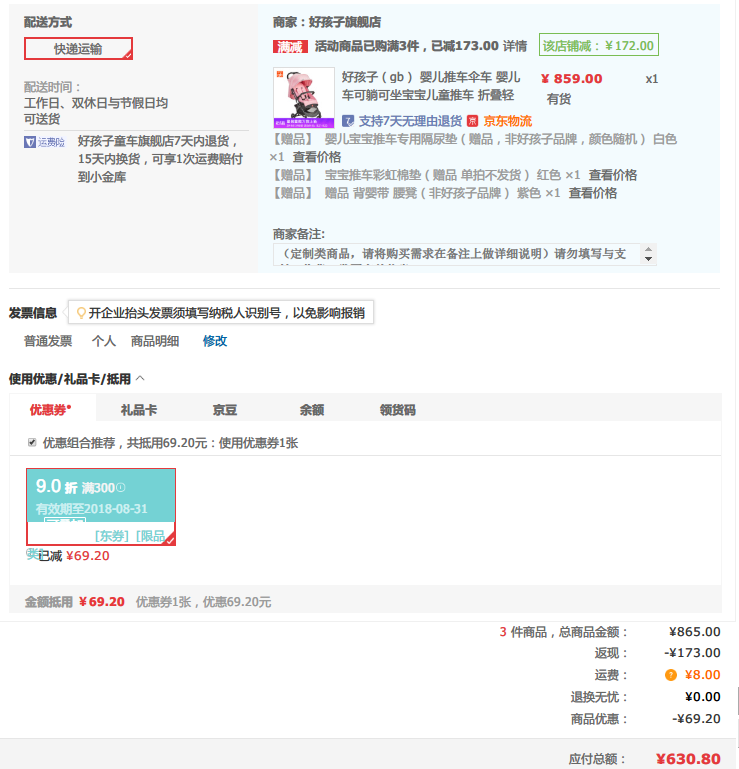Click into the 商家备注 text box
The width and height of the screenshot is (739, 769).
click(457, 254)
